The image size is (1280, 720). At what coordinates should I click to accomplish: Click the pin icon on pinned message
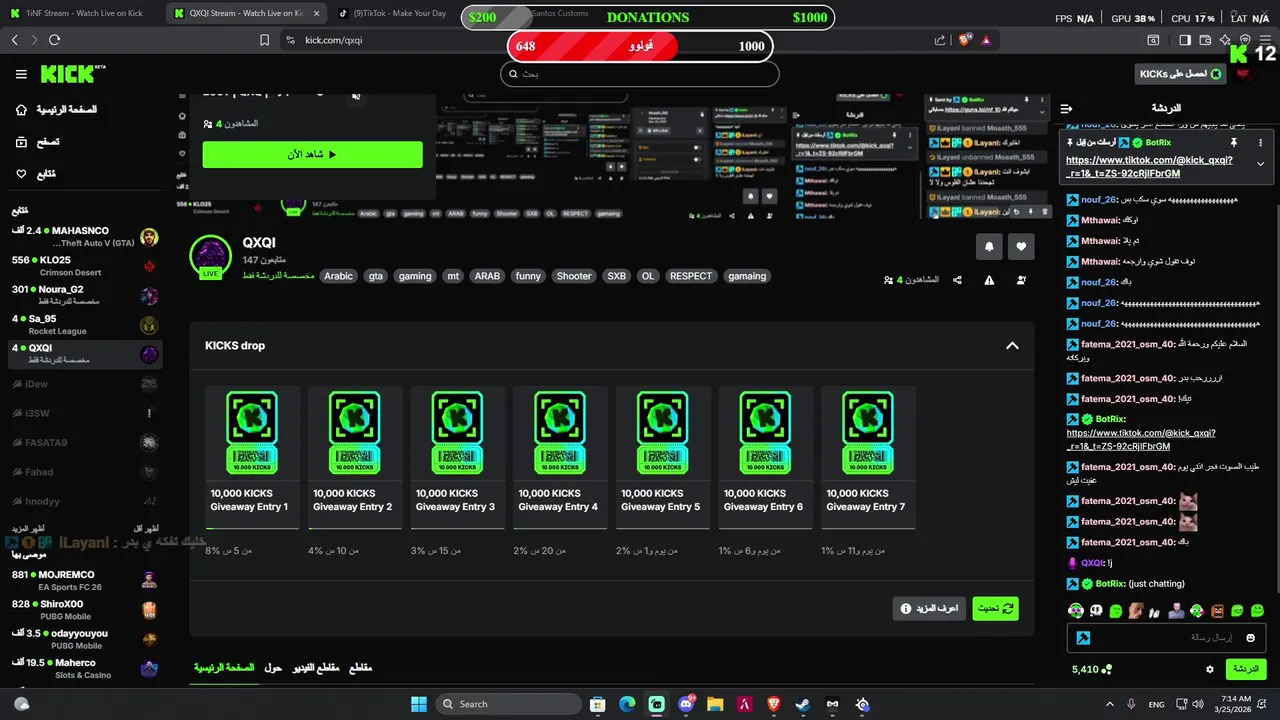click(x=1233, y=143)
